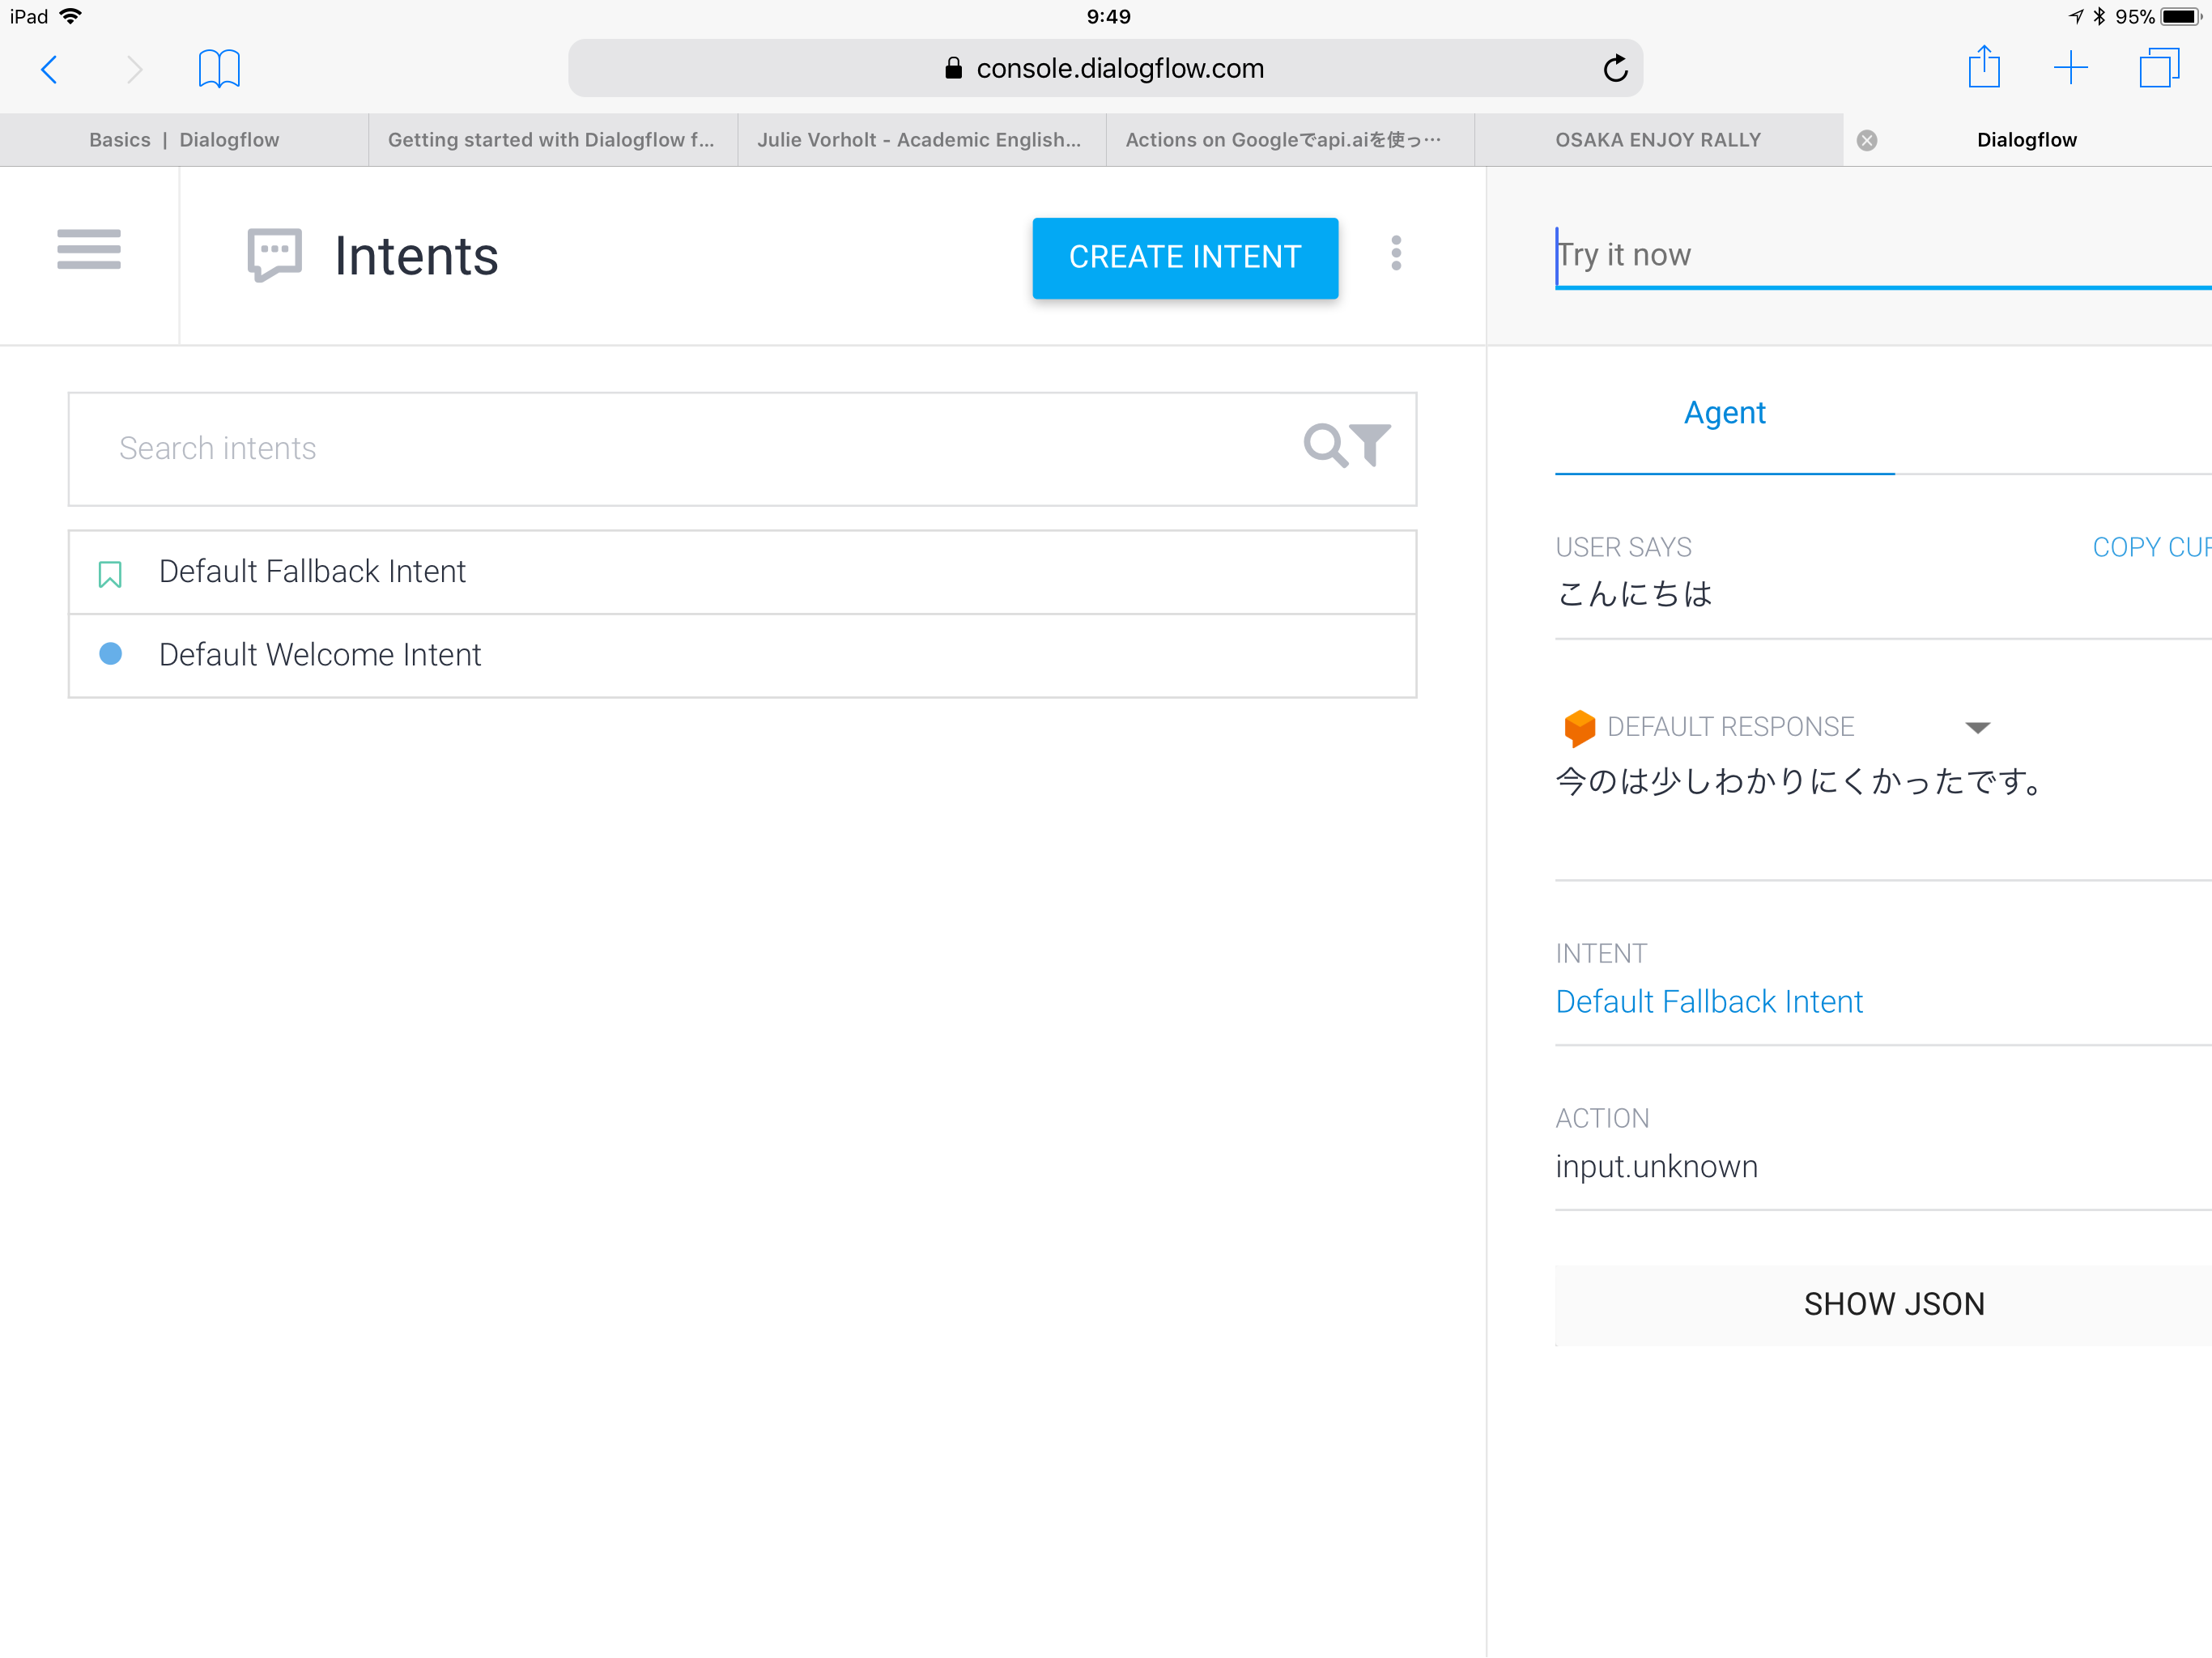Open Safari bookmarks book icon
The image size is (2212, 1658).
219,69
